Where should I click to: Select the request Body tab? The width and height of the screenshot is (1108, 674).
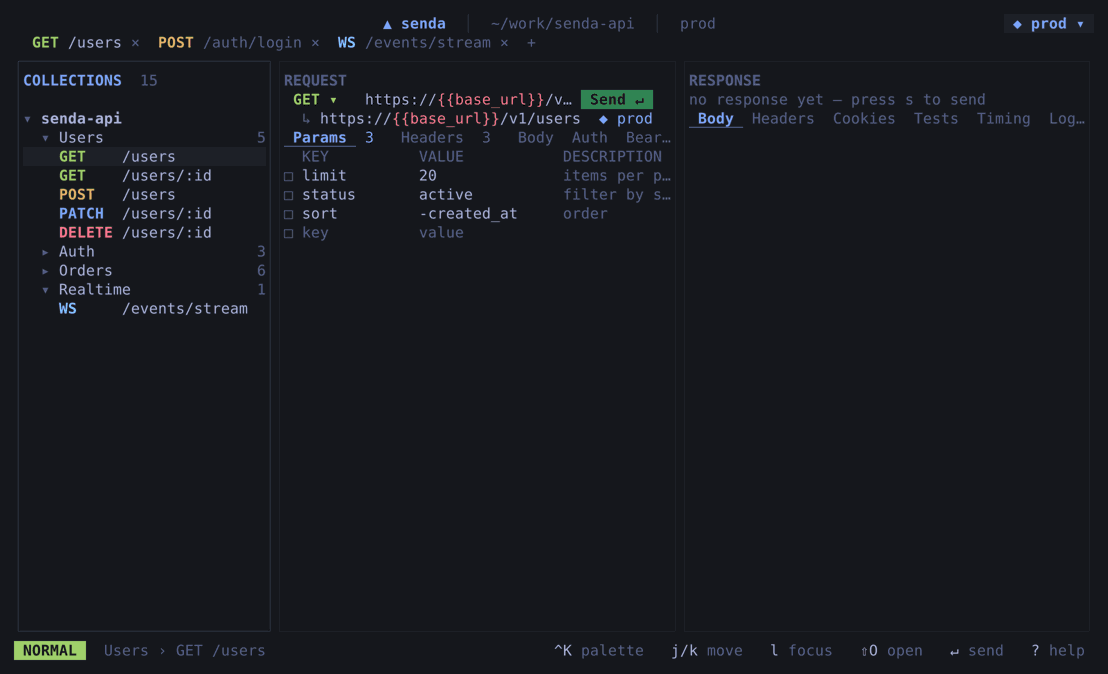(x=536, y=138)
